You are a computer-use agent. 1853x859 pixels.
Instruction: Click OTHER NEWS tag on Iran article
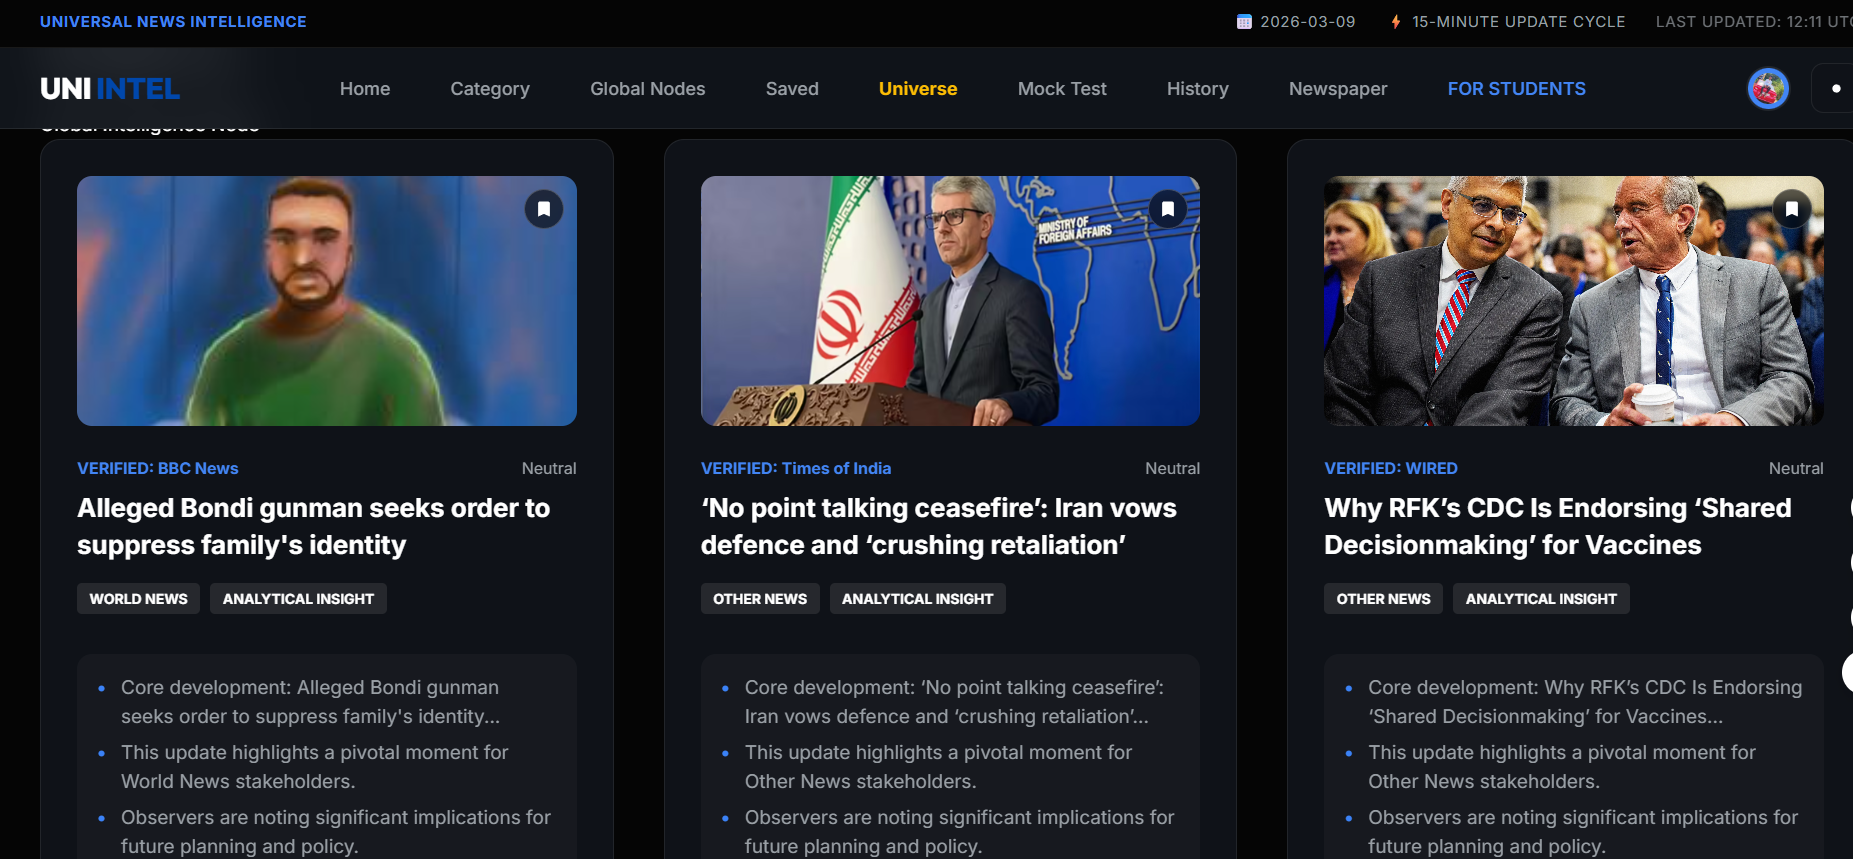[760, 599]
